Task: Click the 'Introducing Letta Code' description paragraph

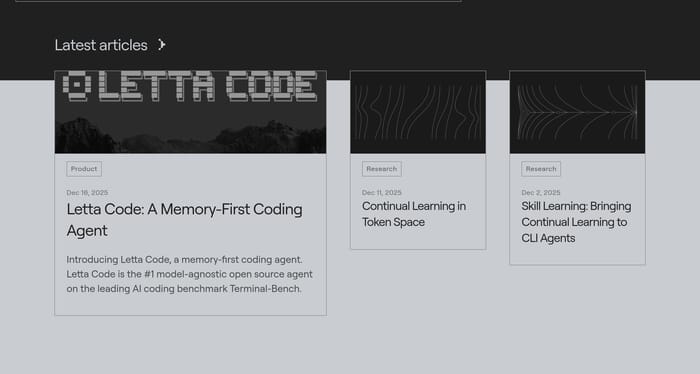Action: point(190,274)
